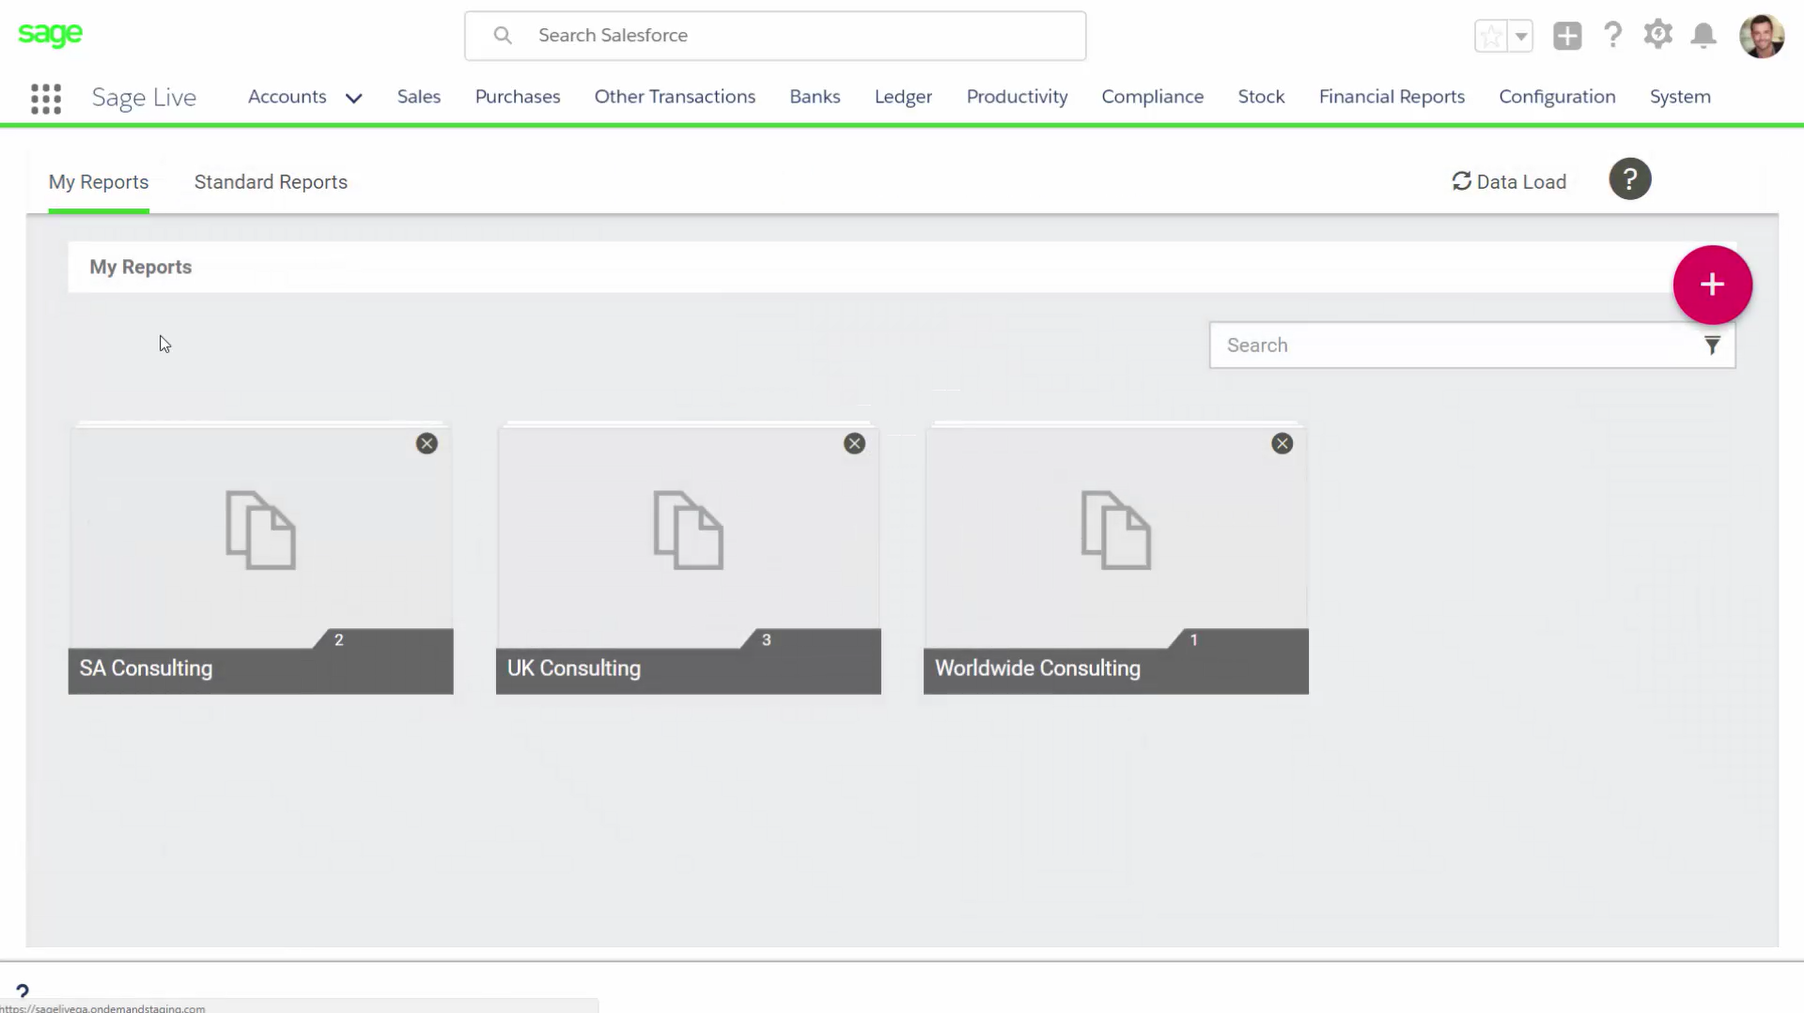Screen dimensions: 1804x1013
Task: Open the favorites list dropdown arrow
Action: 1521,36
